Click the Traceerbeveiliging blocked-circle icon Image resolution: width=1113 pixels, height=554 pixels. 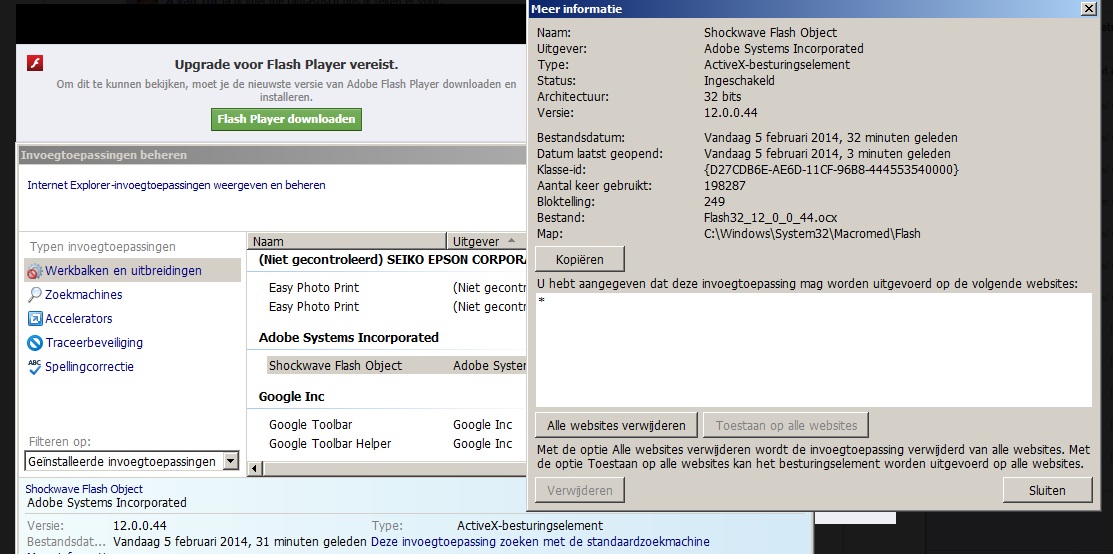point(35,343)
